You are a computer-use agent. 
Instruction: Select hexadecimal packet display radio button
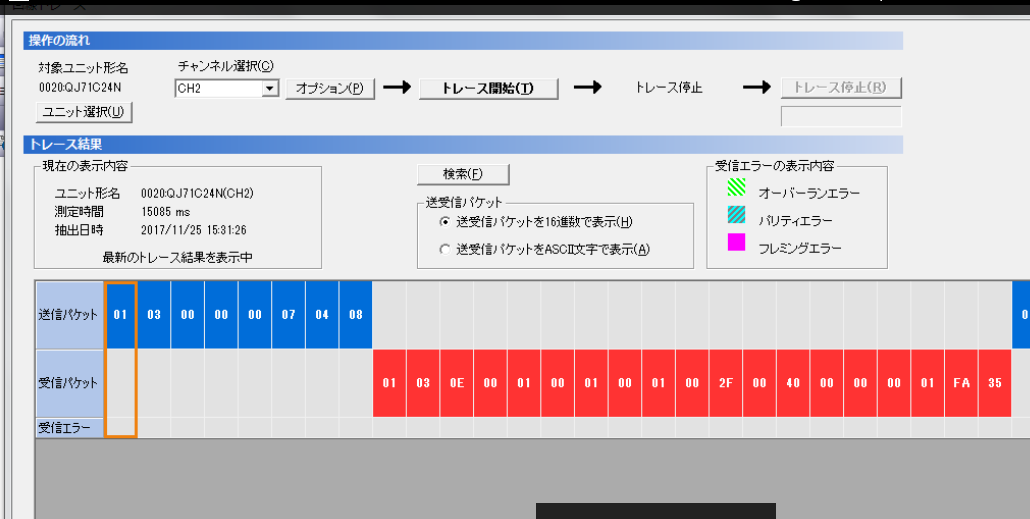click(x=445, y=221)
